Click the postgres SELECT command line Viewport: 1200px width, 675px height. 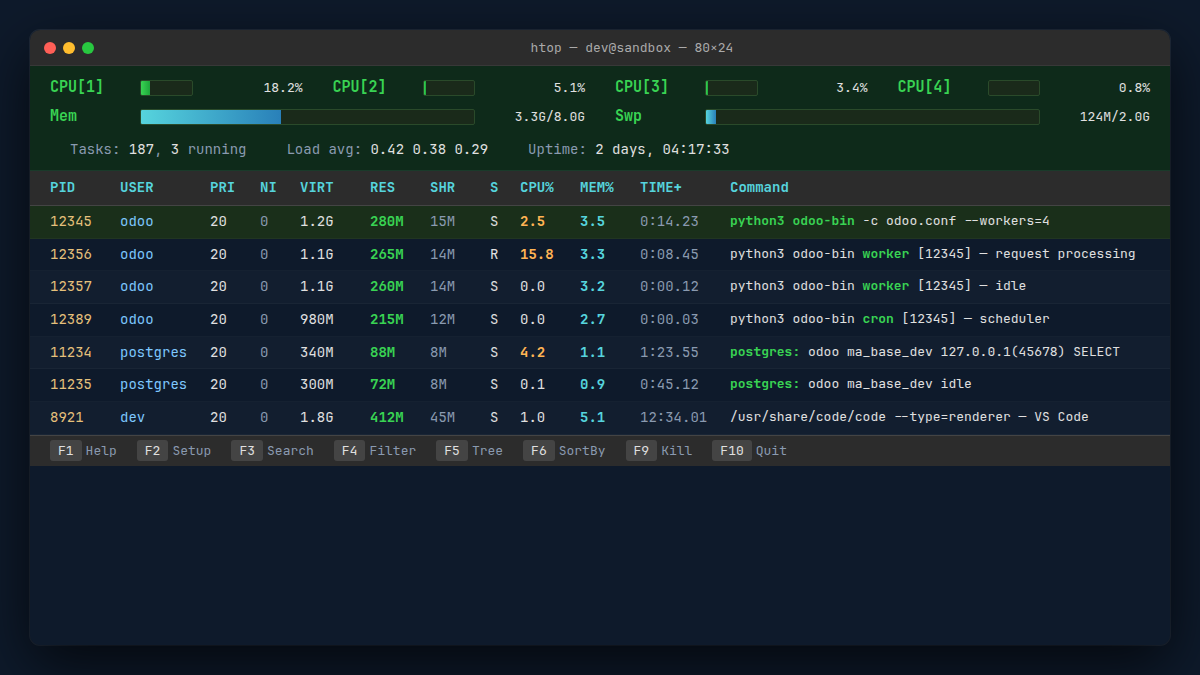[x=925, y=352]
